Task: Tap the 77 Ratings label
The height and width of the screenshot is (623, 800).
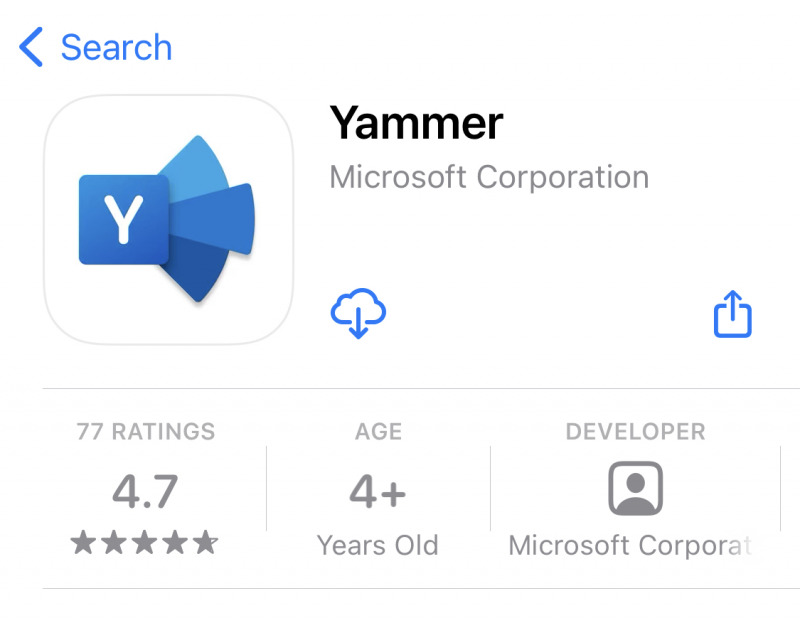Action: (x=146, y=432)
